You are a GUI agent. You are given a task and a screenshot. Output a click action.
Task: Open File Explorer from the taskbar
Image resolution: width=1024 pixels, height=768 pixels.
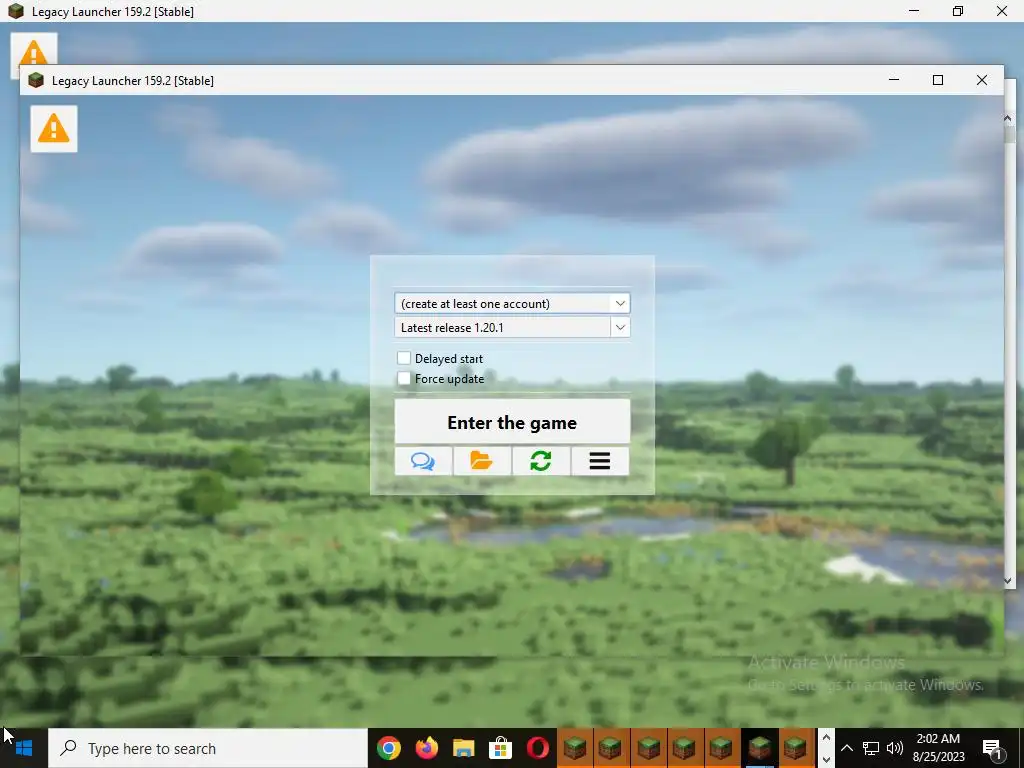[x=464, y=748]
